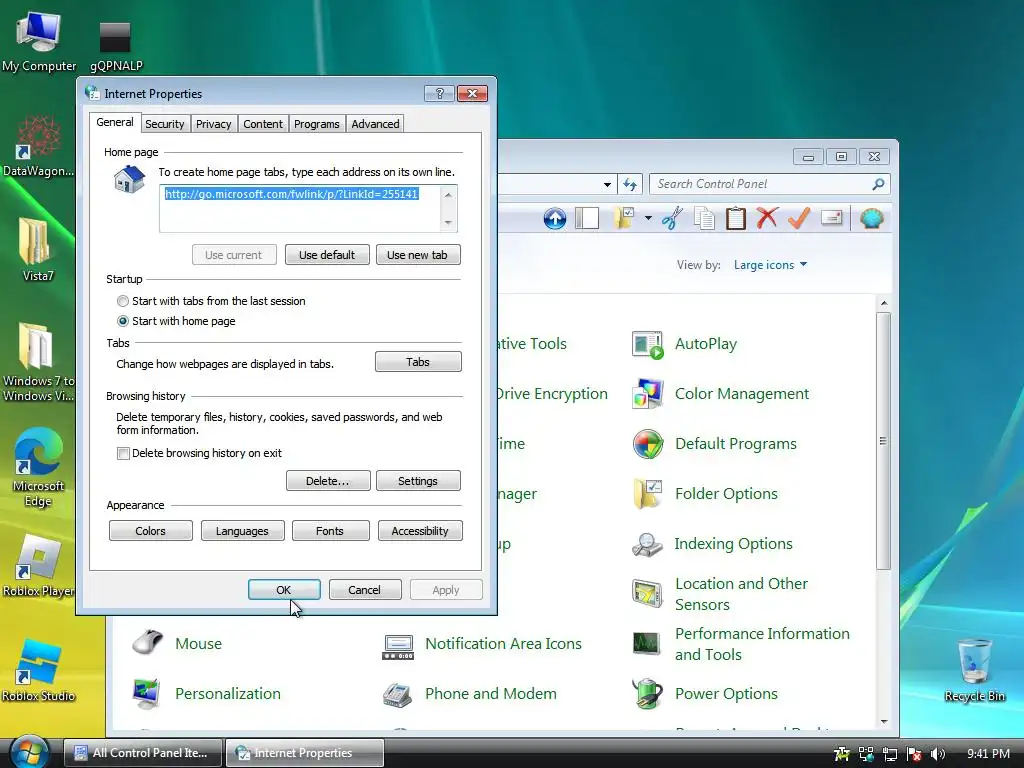Select the General tab
The width and height of the screenshot is (1024, 768).
pos(115,122)
